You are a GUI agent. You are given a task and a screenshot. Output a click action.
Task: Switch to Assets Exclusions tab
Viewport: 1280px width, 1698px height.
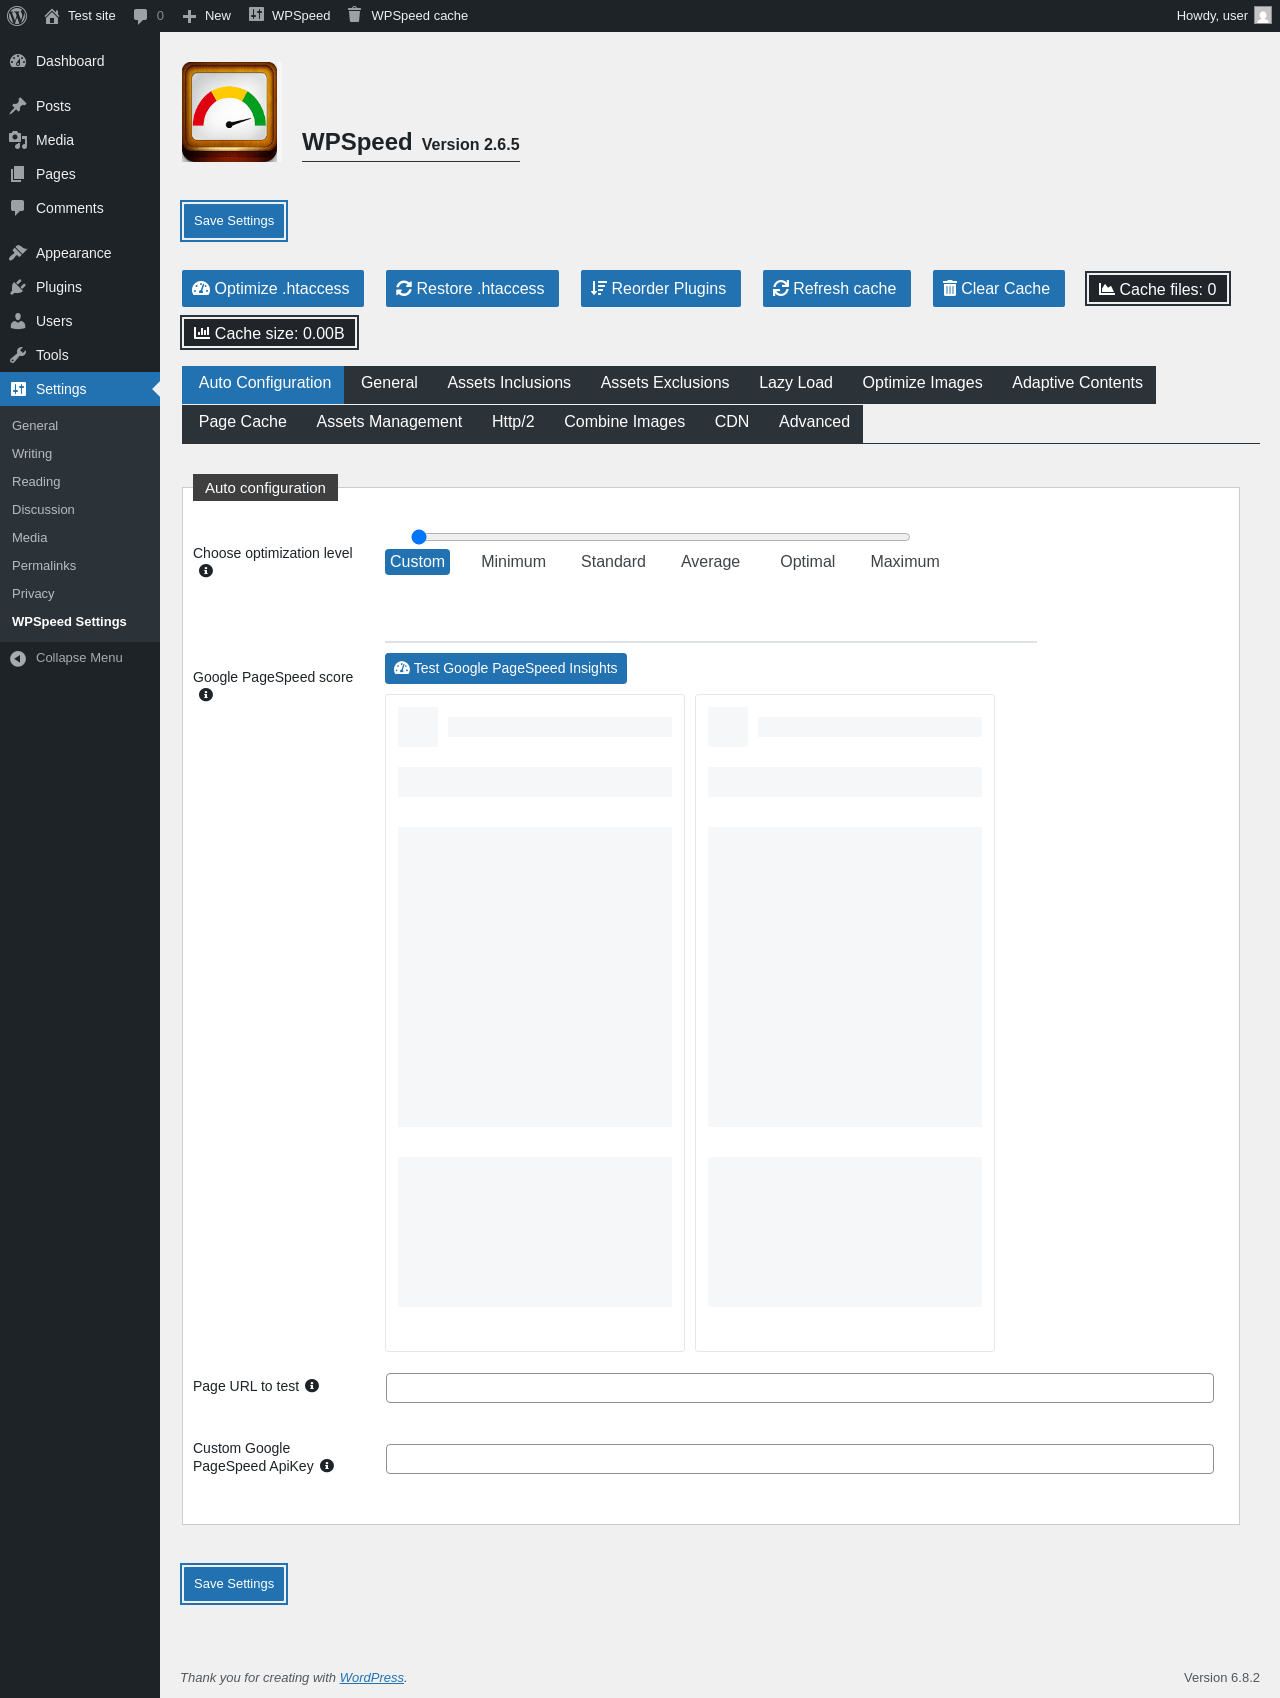point(665,384)
